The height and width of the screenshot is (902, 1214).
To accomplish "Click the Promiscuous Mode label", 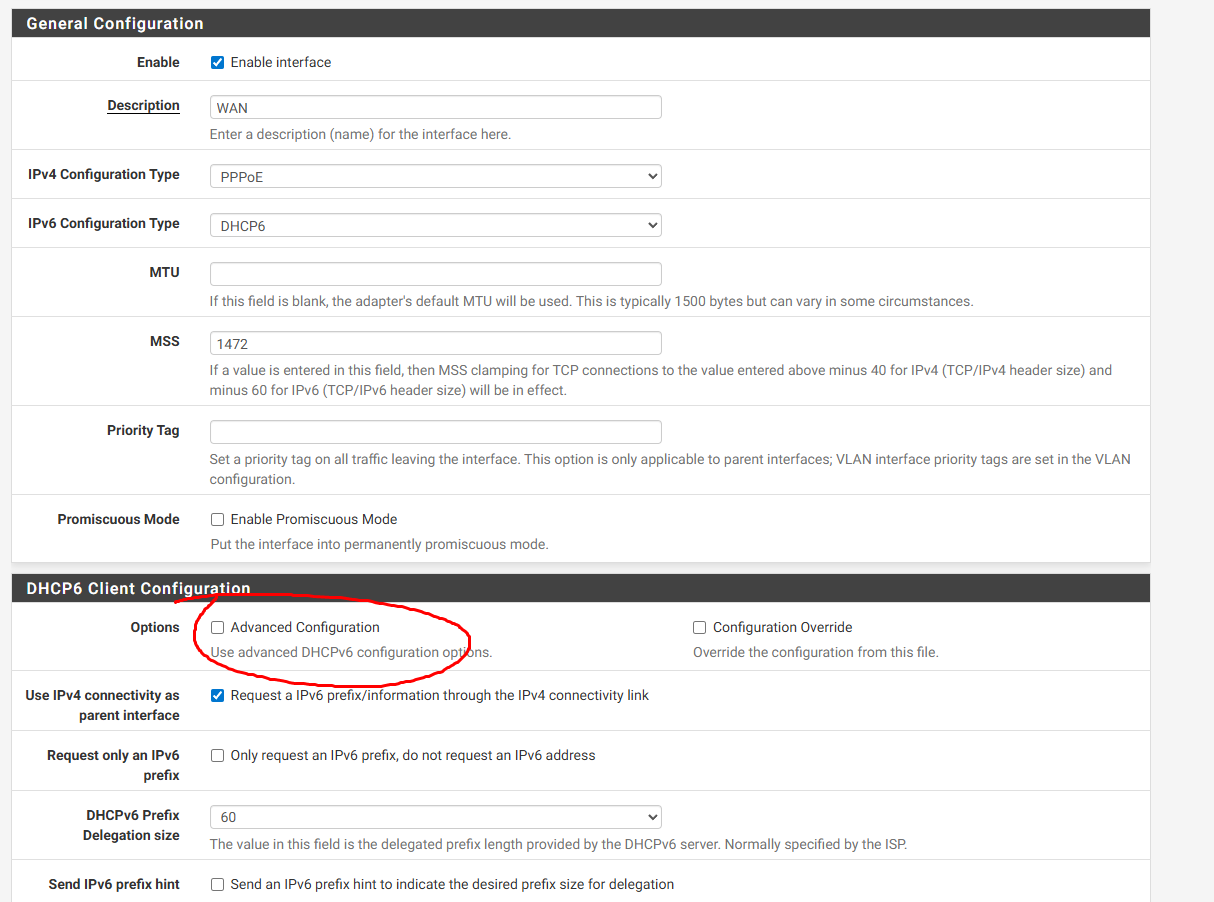I will 119,519.
